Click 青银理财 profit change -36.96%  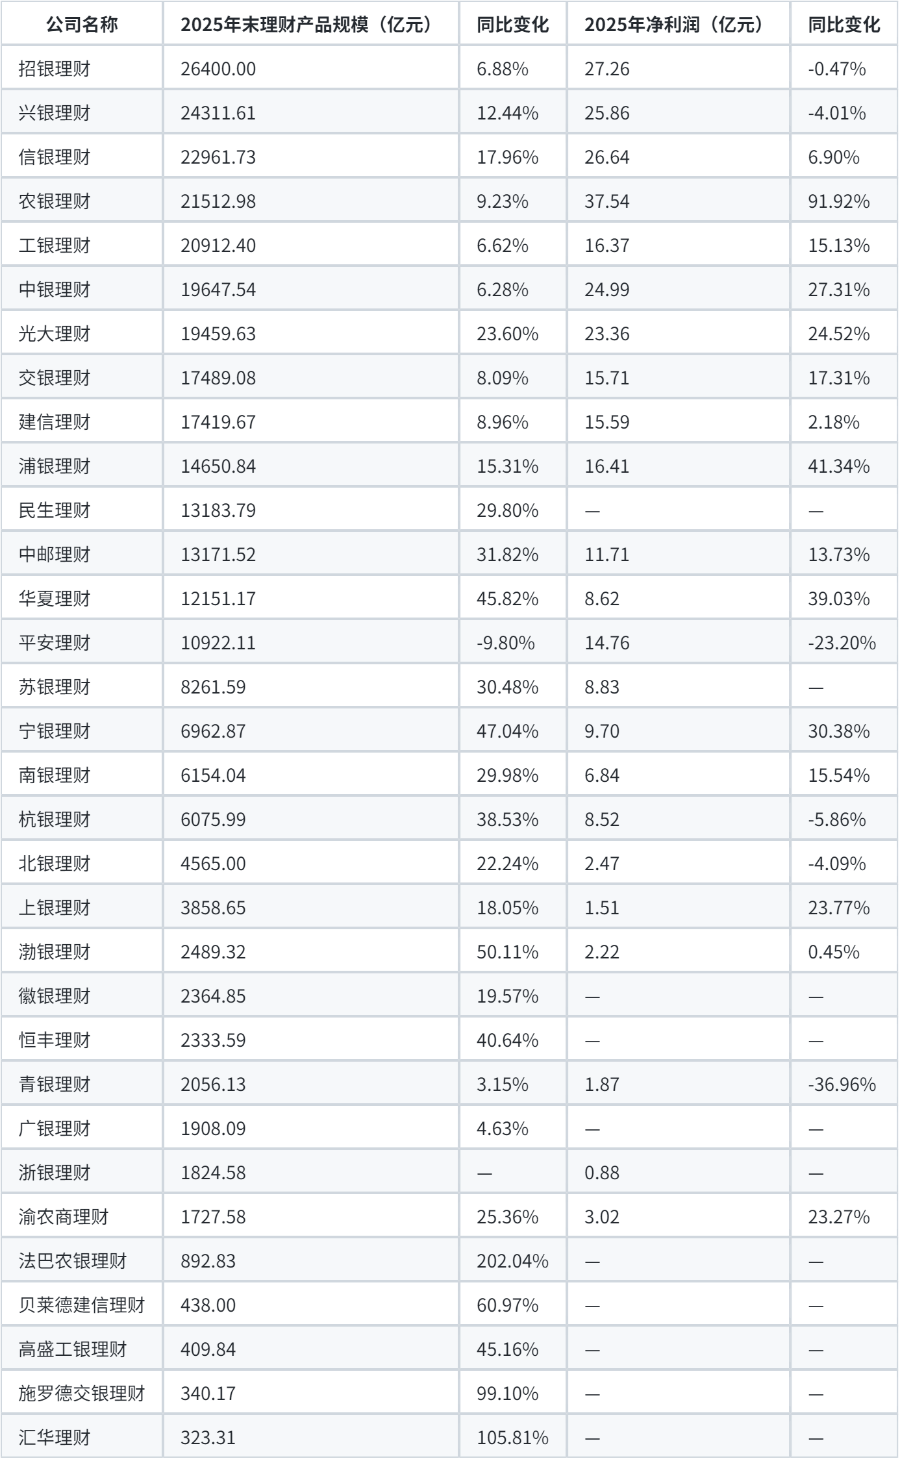click(841, 1084)
